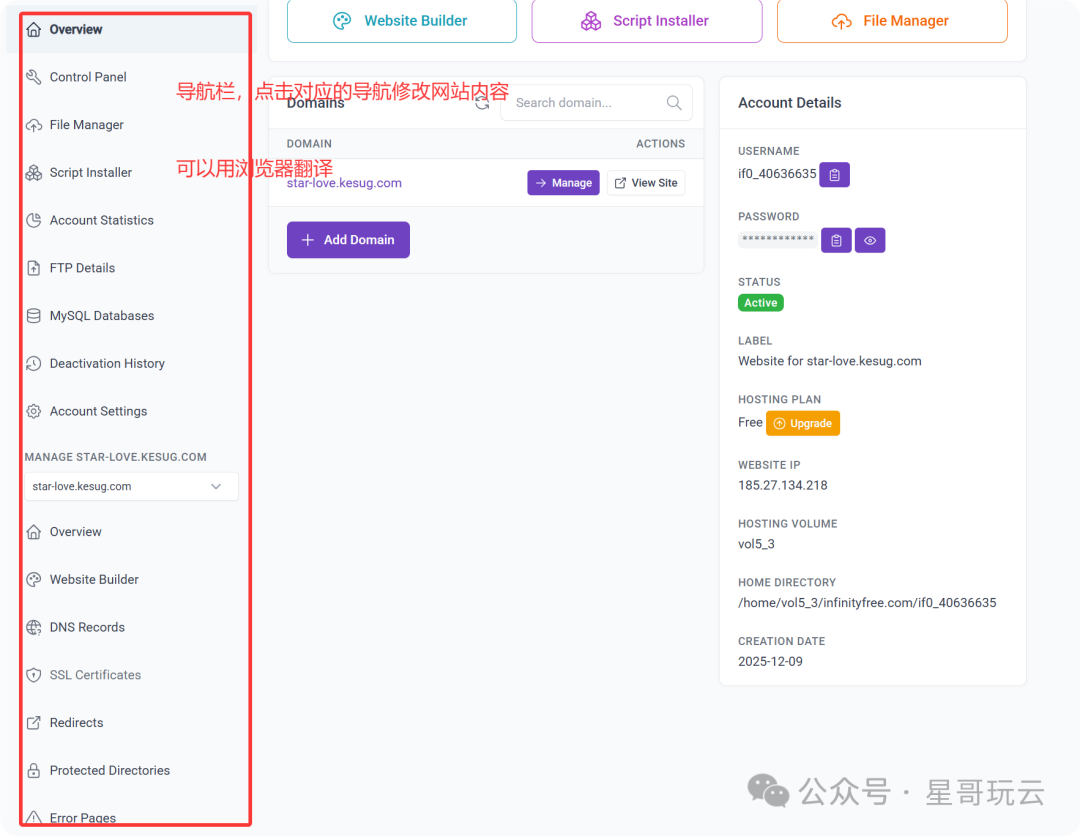Click the View Site button

[646, 183]
